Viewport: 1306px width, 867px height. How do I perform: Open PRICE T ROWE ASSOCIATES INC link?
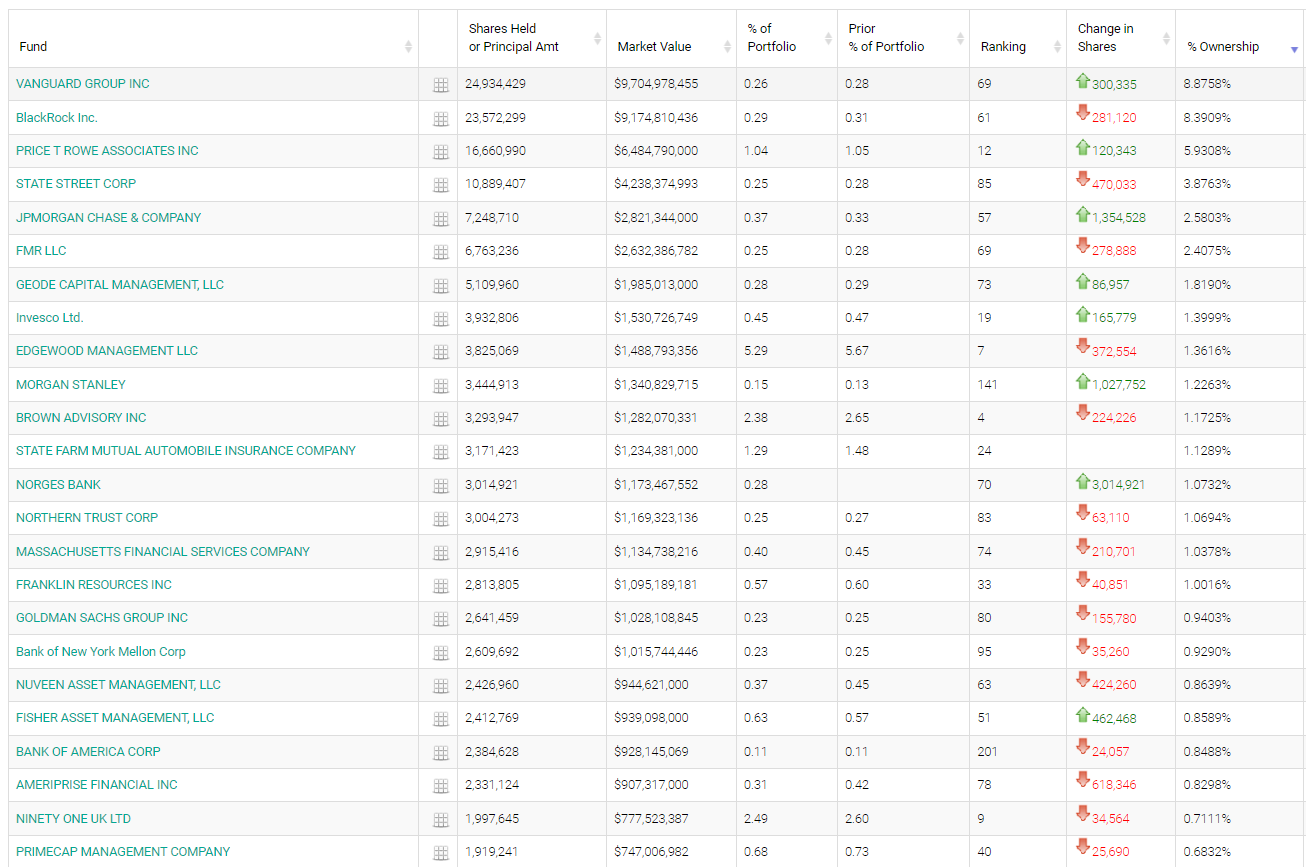[107, 151]
